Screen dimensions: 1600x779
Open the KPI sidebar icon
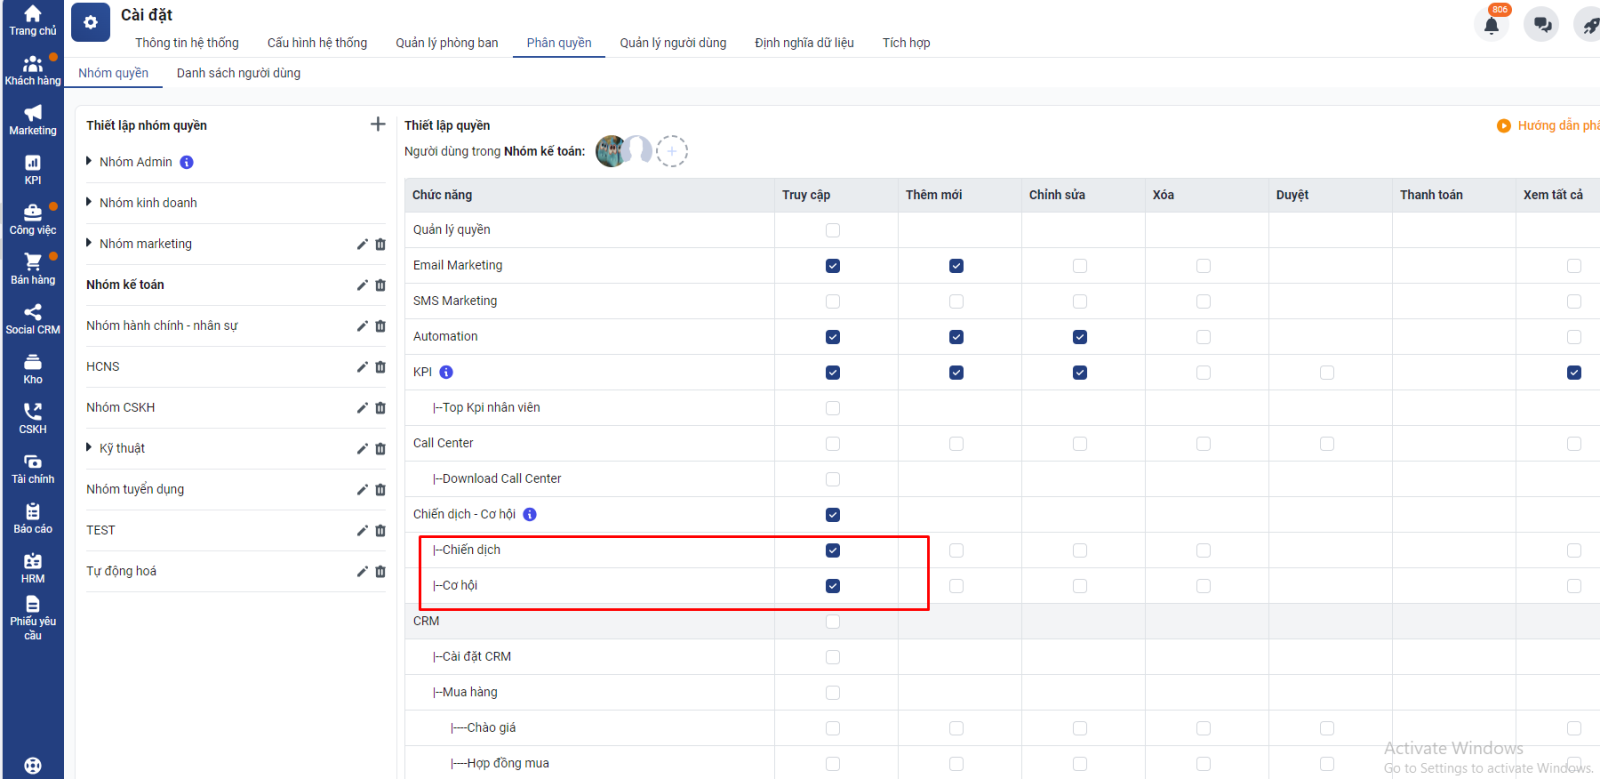[33, 169]
